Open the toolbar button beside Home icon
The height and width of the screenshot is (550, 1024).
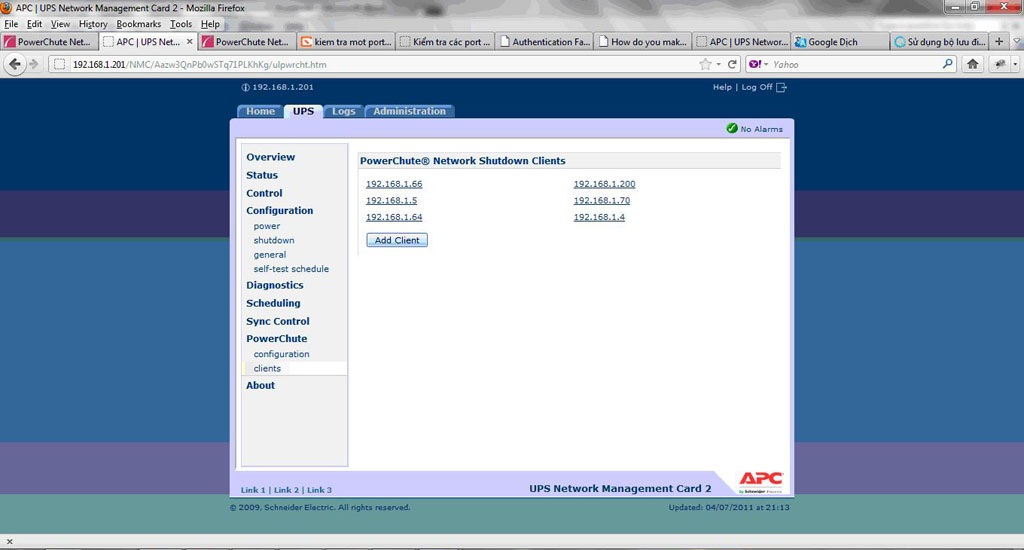pos(999,64)
